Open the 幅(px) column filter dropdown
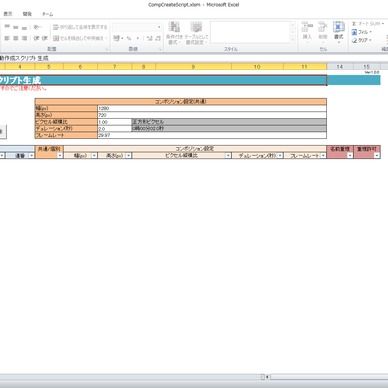The height and width of the screenshot is (388, 388). point(94,155)
